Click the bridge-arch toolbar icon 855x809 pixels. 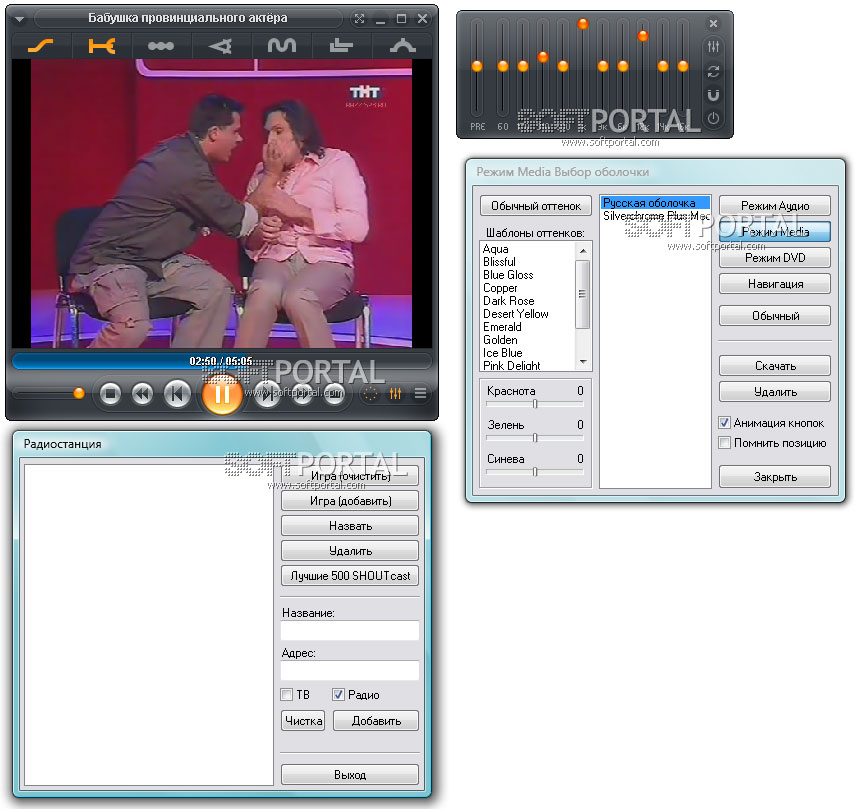click(402, 46)
